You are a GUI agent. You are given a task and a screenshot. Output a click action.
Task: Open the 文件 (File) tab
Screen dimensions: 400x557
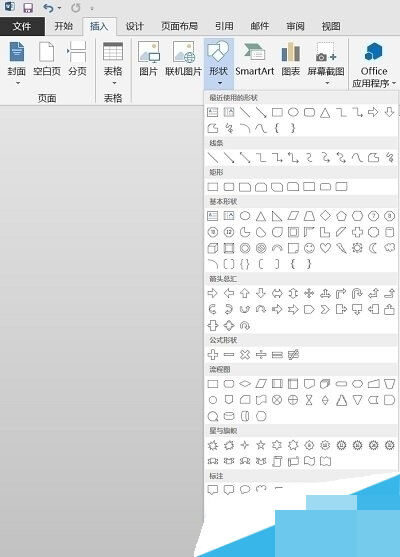(x=22, y=26)
